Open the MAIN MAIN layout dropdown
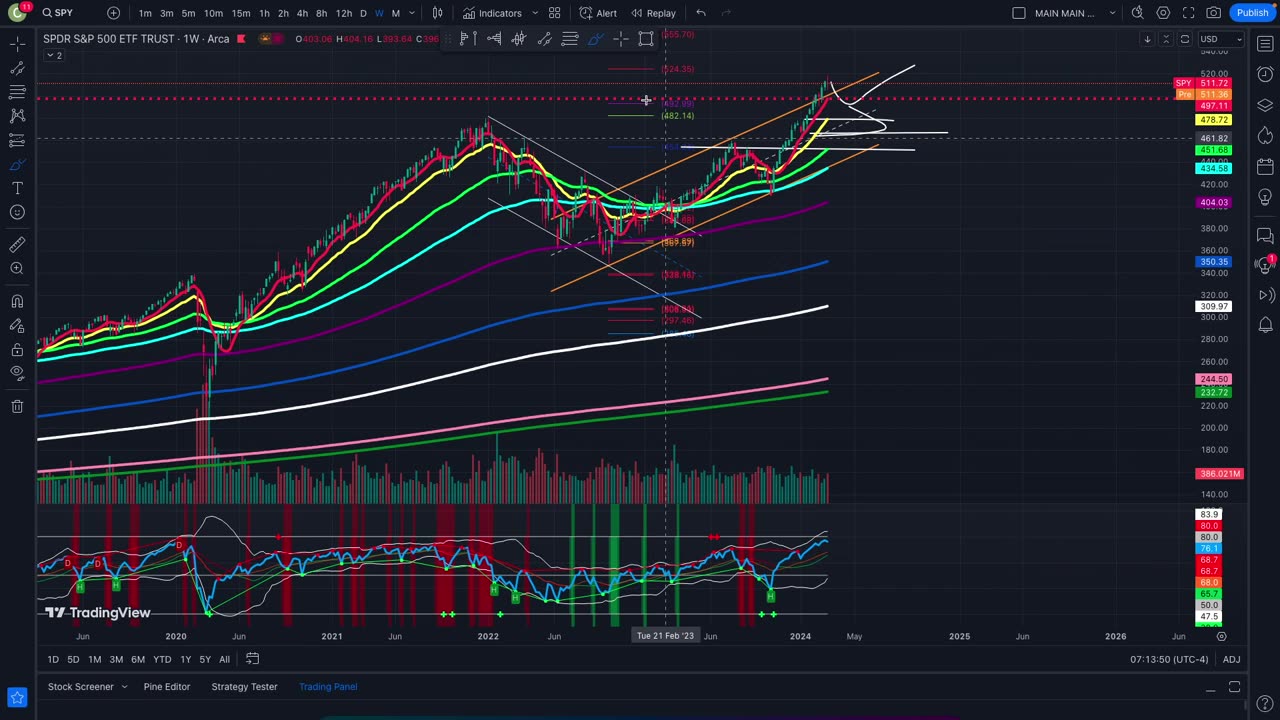This screenshot has width=1280, height=720. (x=1075, y=13)
